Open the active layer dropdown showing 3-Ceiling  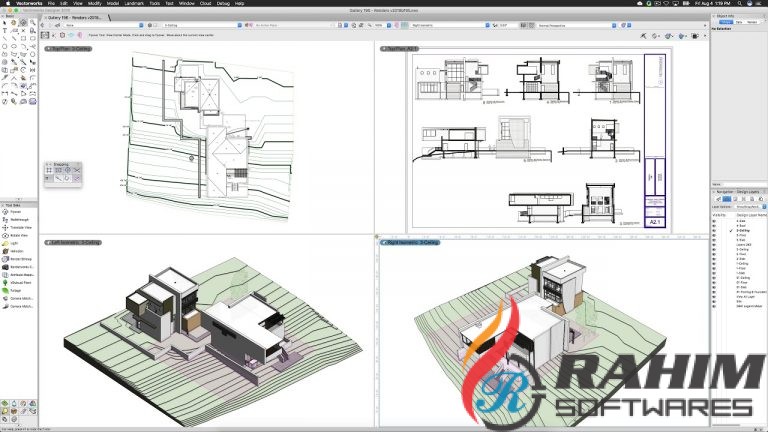coord(202,25)
